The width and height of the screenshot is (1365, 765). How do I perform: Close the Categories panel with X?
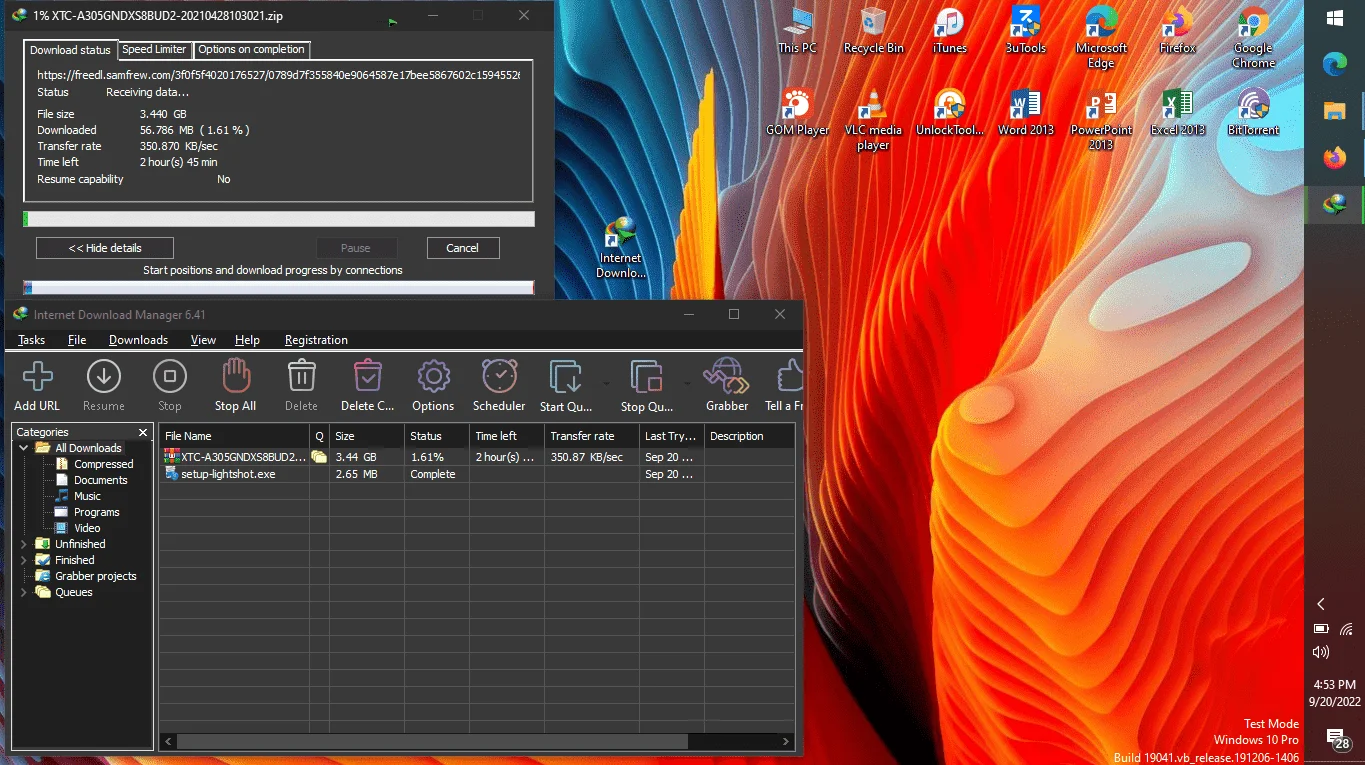(x=143, y=432)
